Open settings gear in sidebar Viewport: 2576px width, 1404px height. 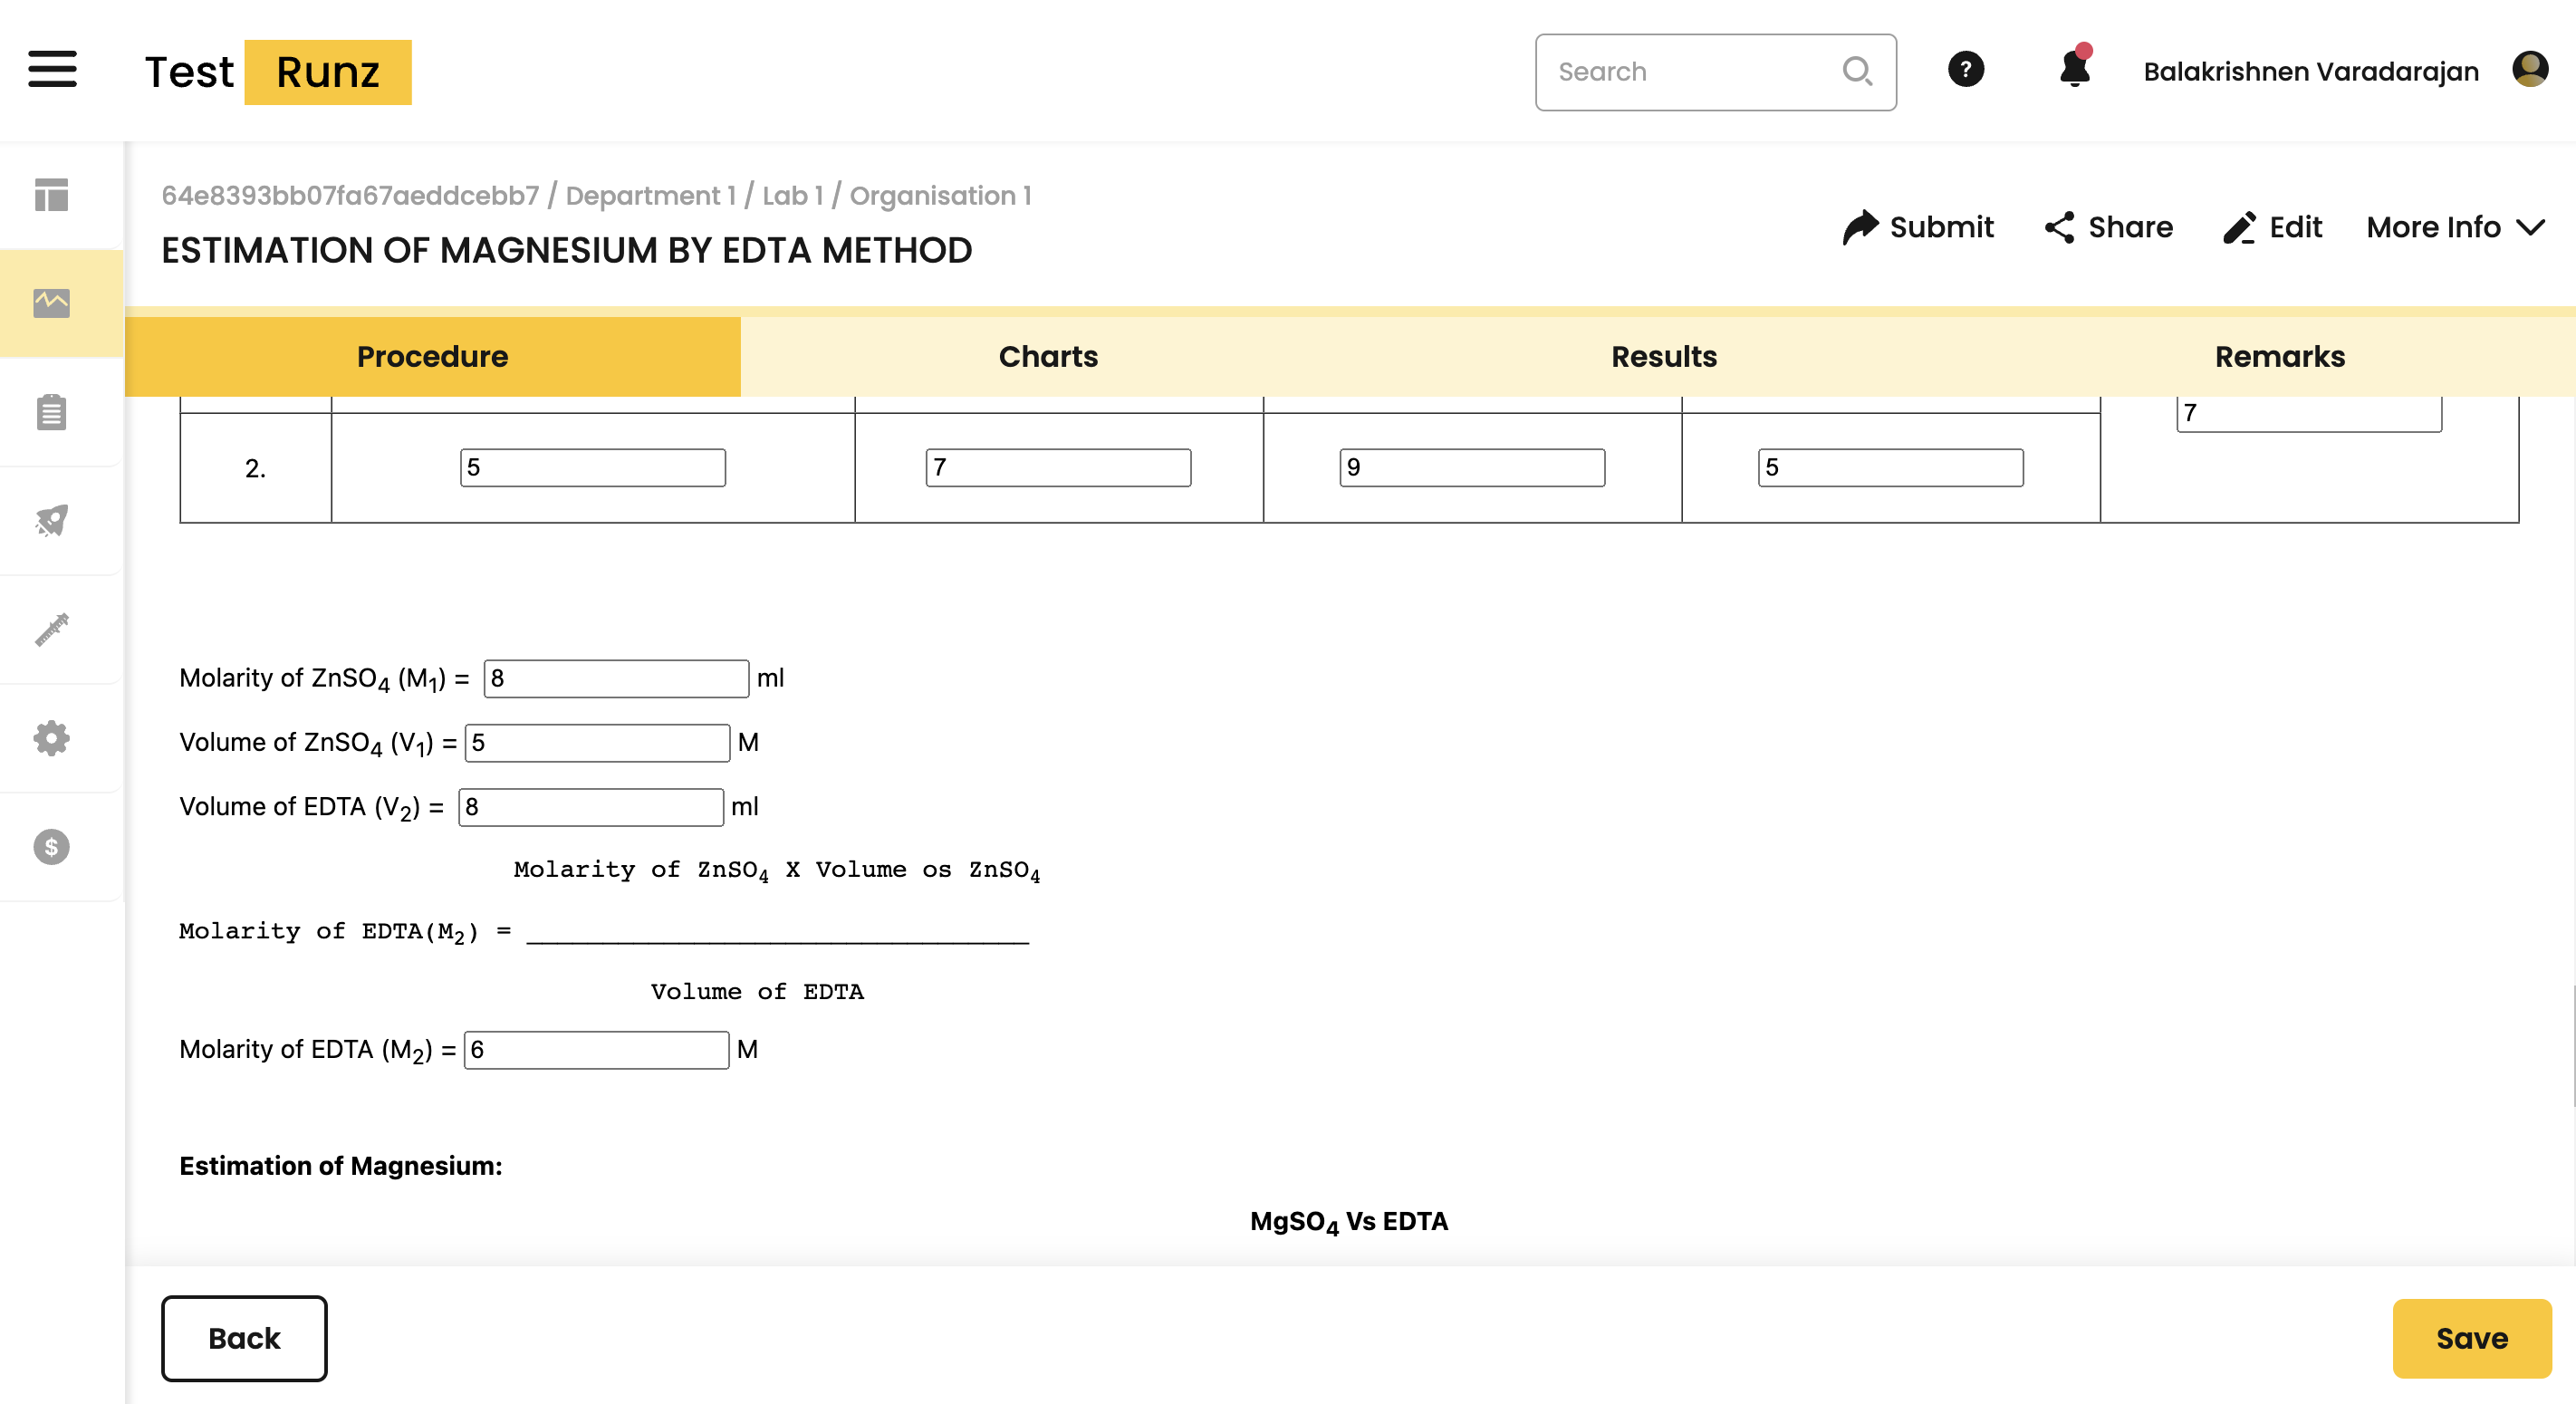[x=52, y=738]
